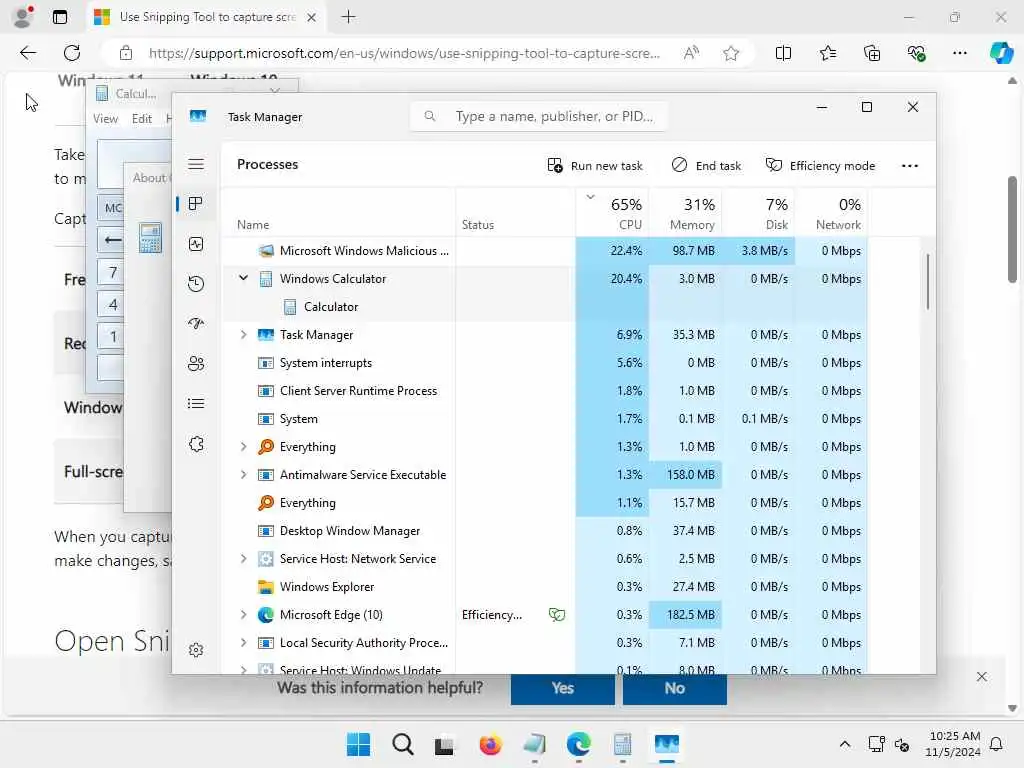
Task: Select Windows Explorer process row
Action: [545, 586]
